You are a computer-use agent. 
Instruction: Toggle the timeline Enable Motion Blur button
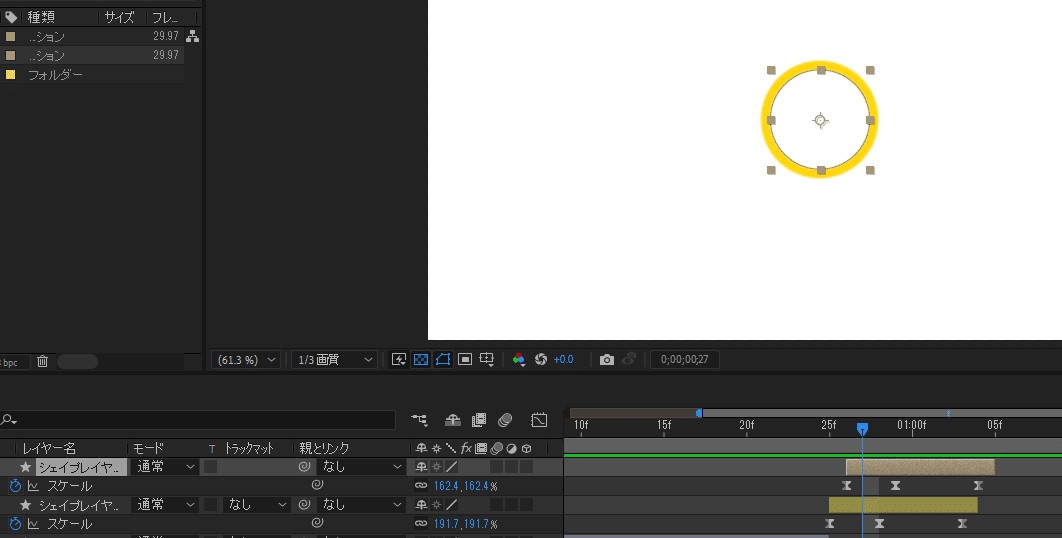pyautogui.click(x=505, y=421)
